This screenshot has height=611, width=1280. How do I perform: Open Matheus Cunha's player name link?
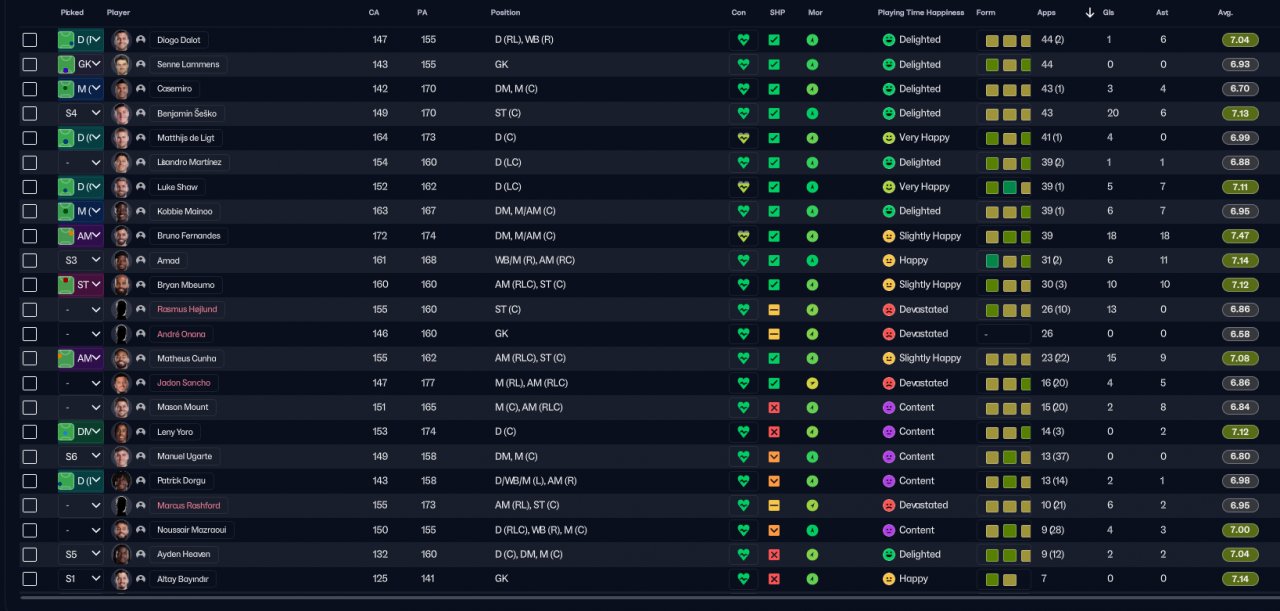(187, 358)
